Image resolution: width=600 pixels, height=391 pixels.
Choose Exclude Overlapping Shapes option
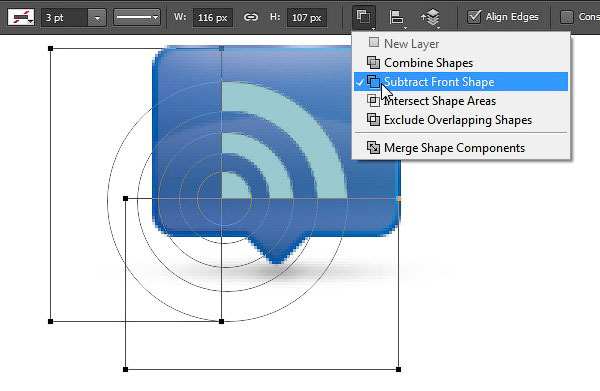(x=461, y=120)
